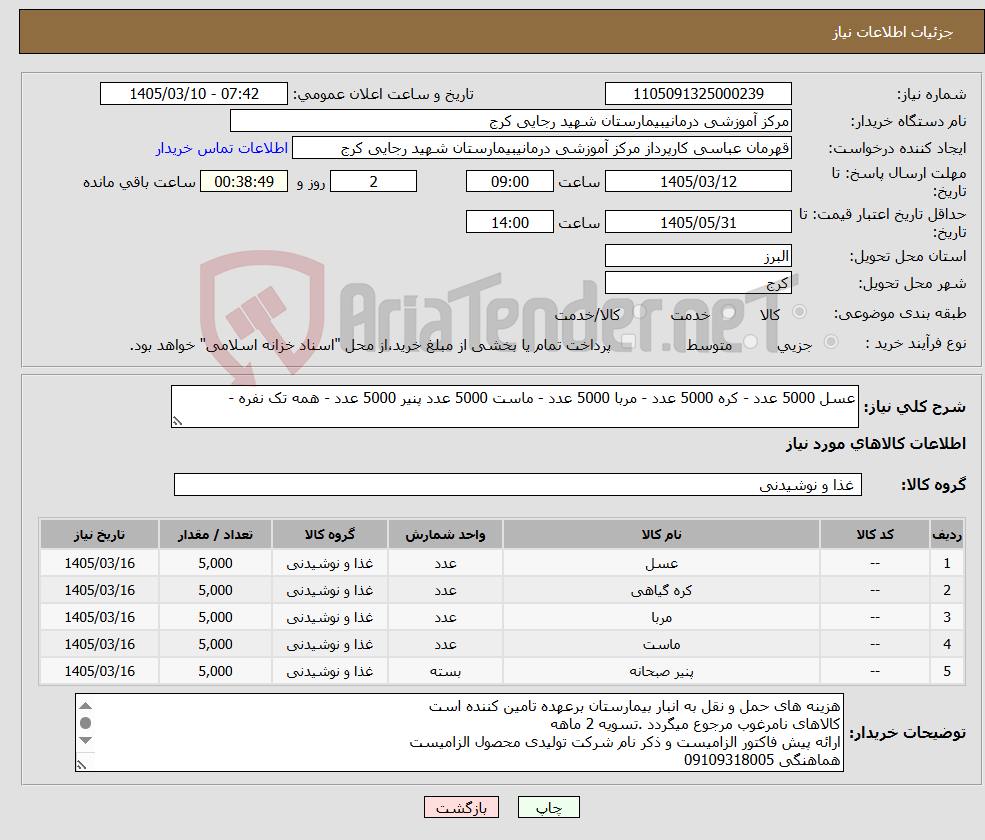
Task: Click the deadline time field 09:00
Action: (509, 182)
